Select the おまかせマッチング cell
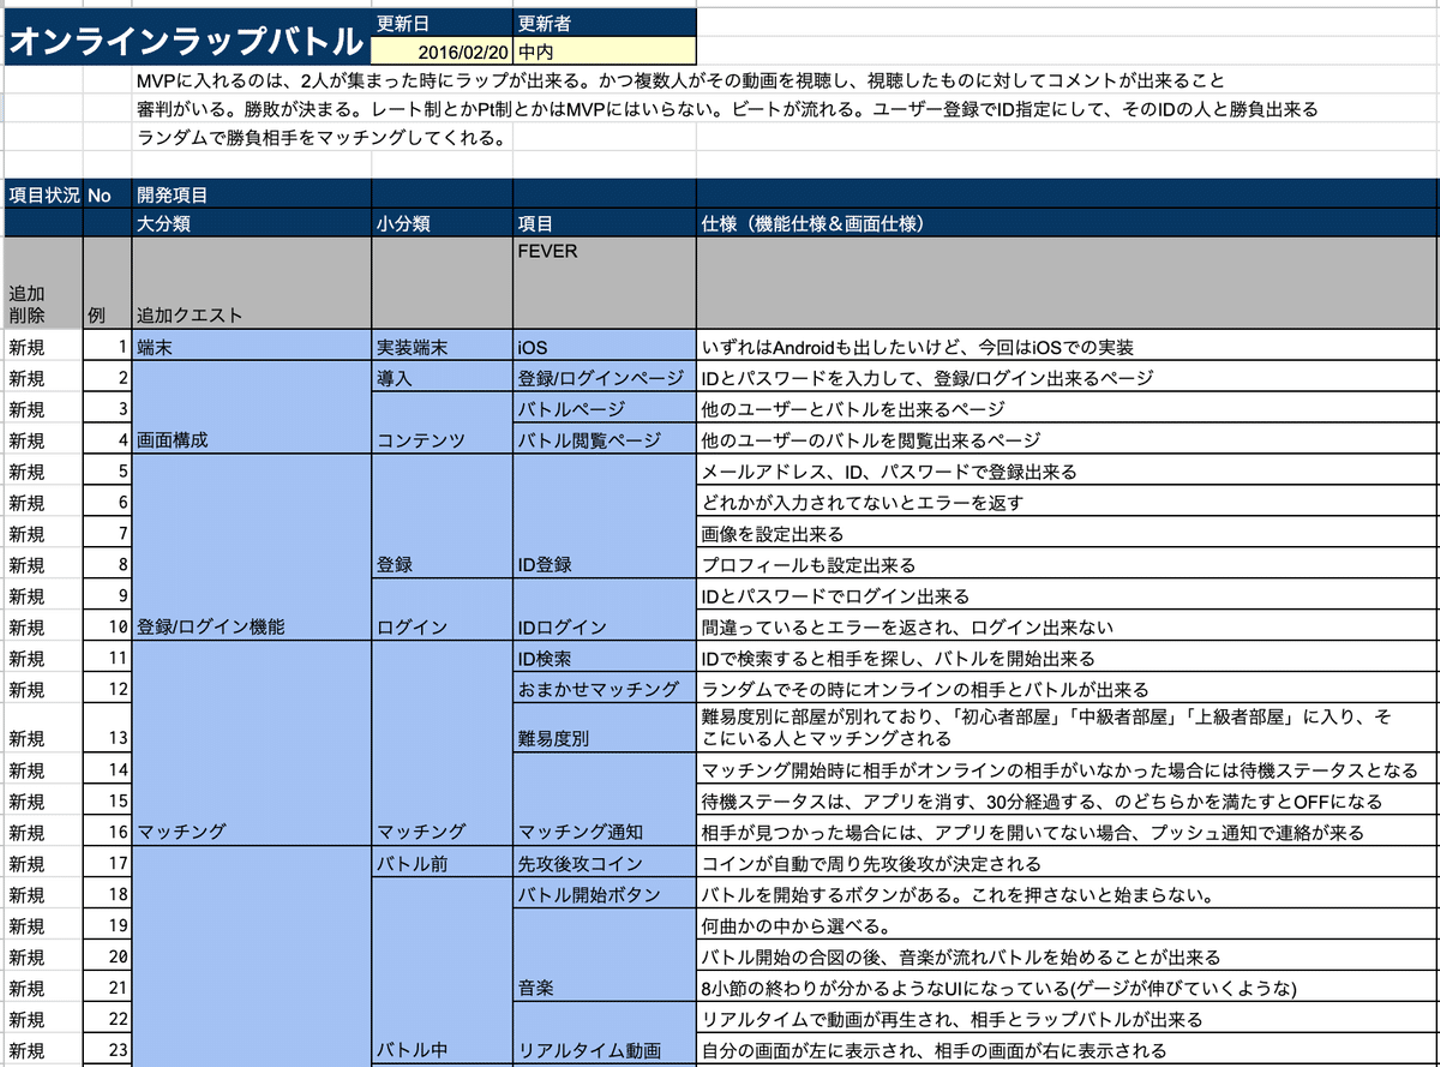The width and height of the screenshot is (1440, 1067). coord(604,688)
